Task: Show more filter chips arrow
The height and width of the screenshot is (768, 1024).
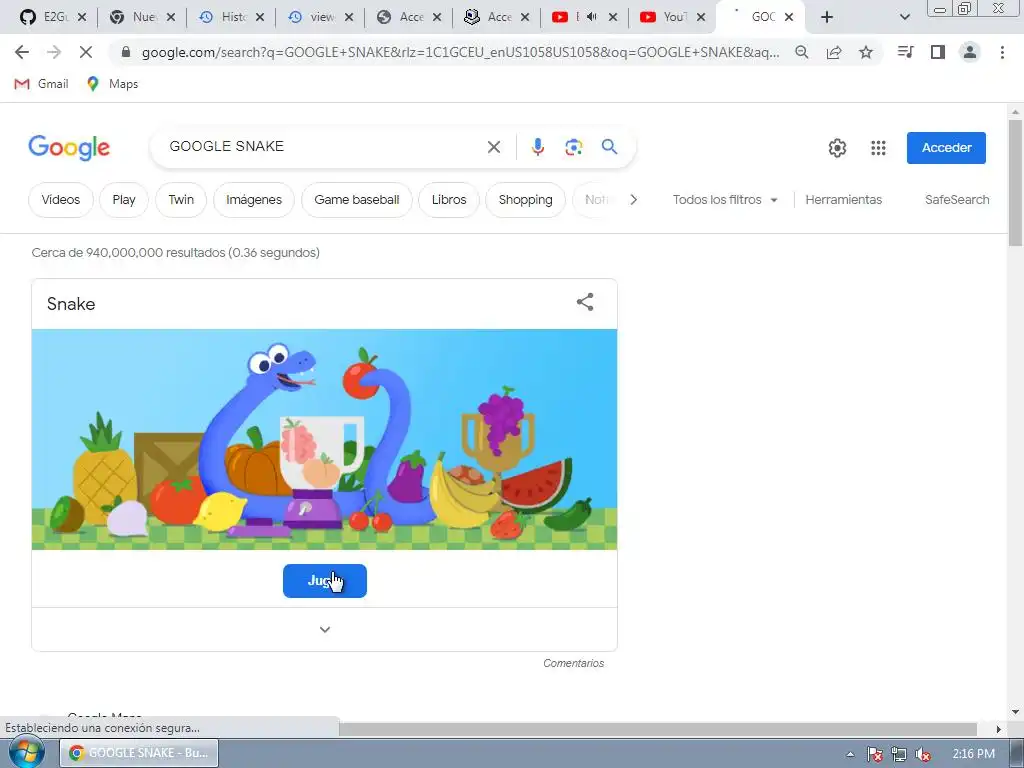Action: point(633,200)
